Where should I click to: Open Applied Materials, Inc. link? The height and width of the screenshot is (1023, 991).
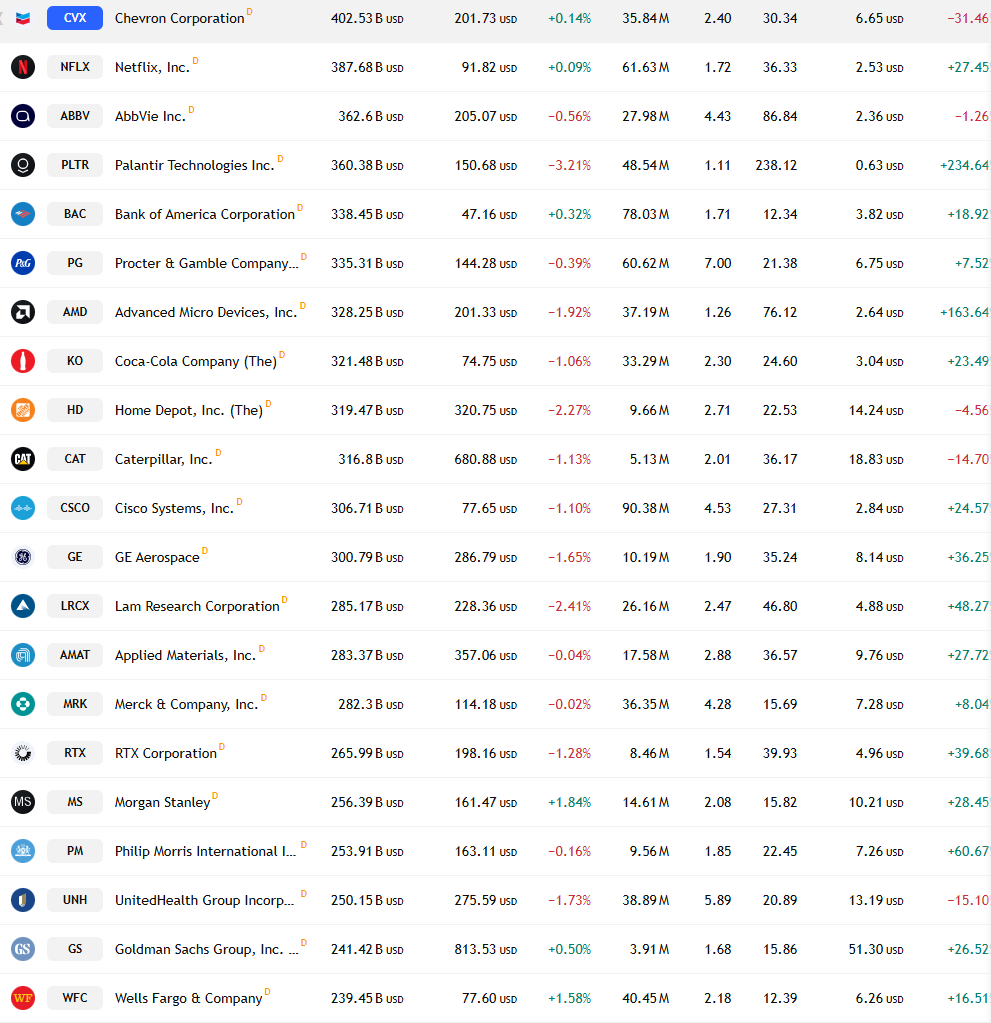click(x=185, y=655)
